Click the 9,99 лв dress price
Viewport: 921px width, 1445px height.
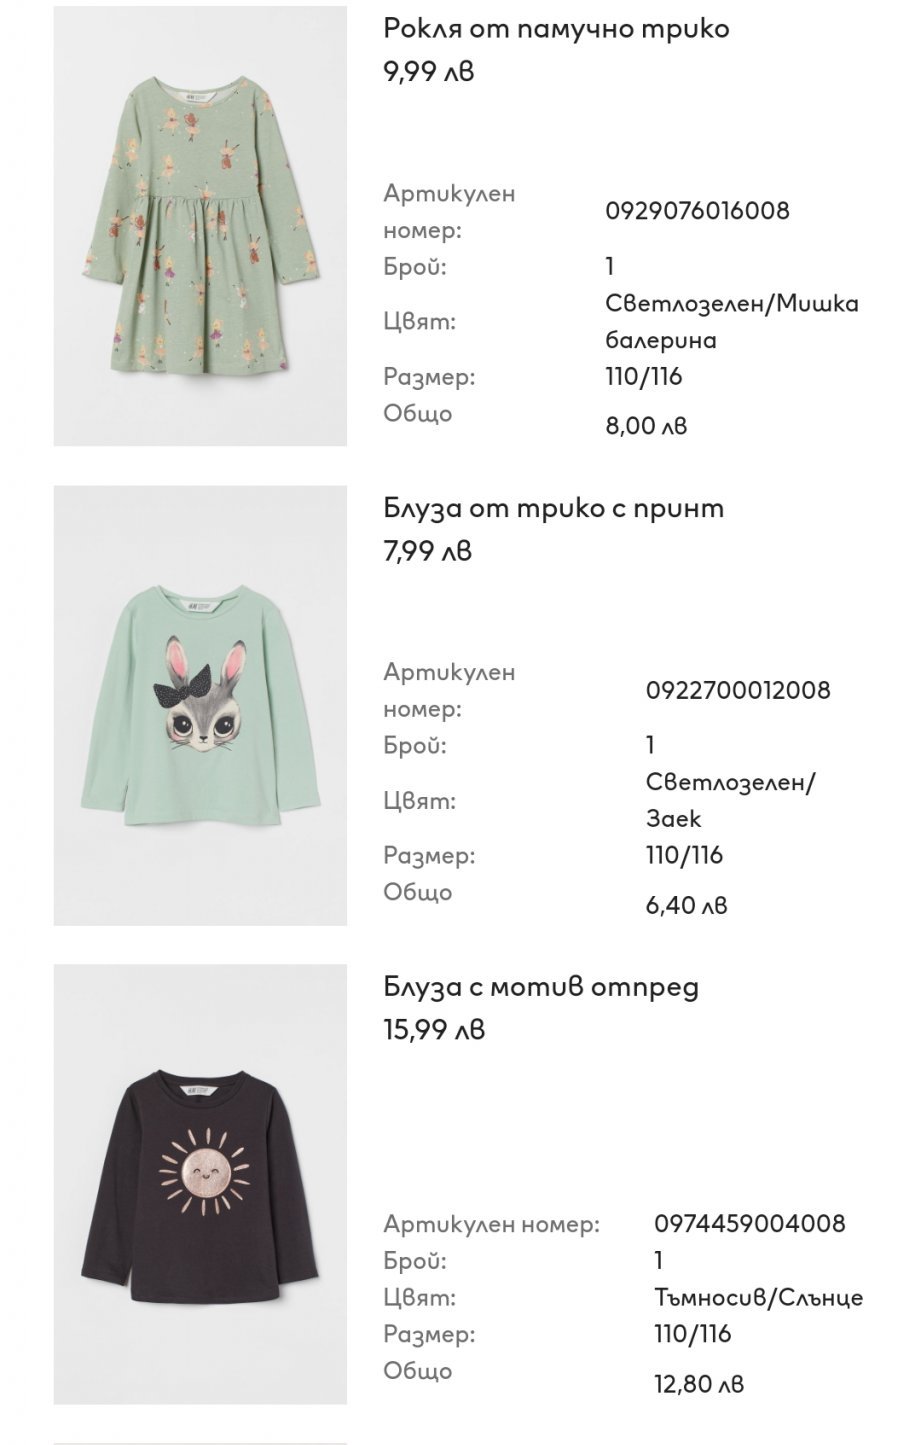tap(429, 72)
